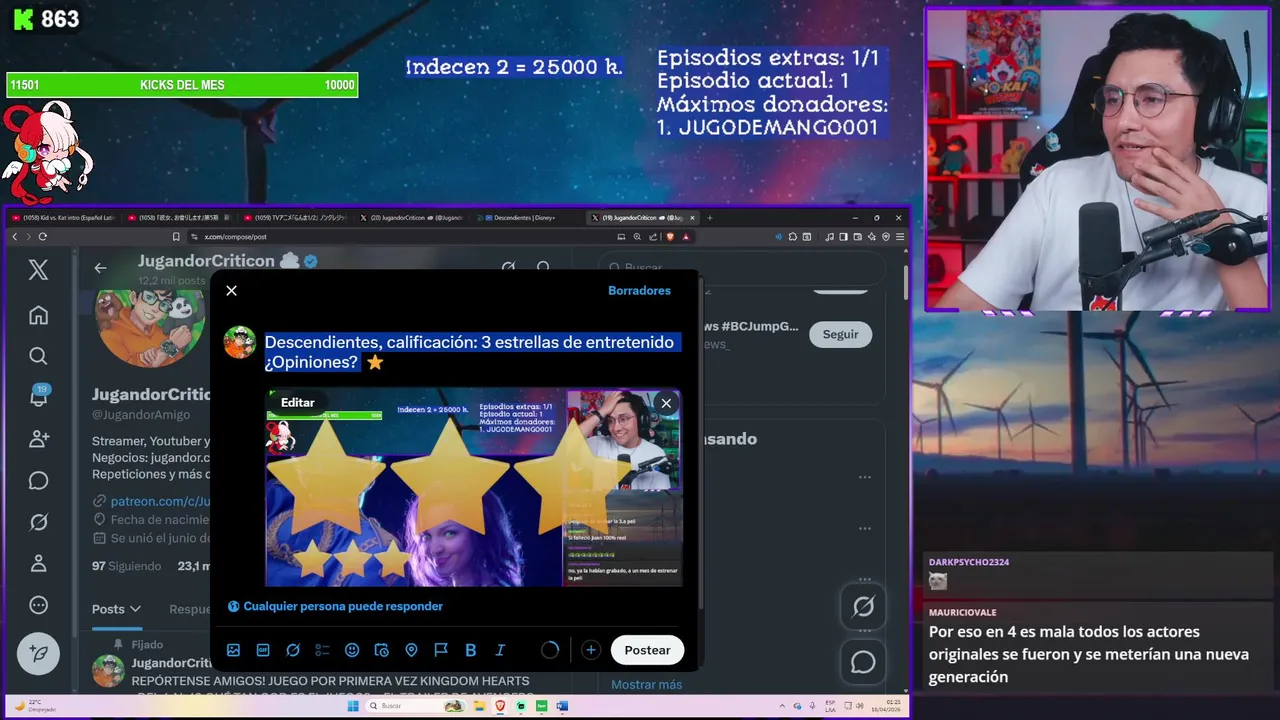
Task: Open More options circle in sidebar
Action: tap(38, 605)
